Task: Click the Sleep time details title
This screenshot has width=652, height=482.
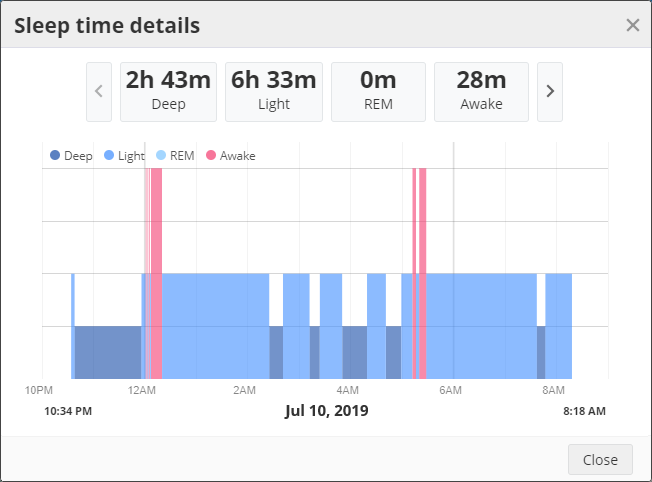Action: [107, 26]
